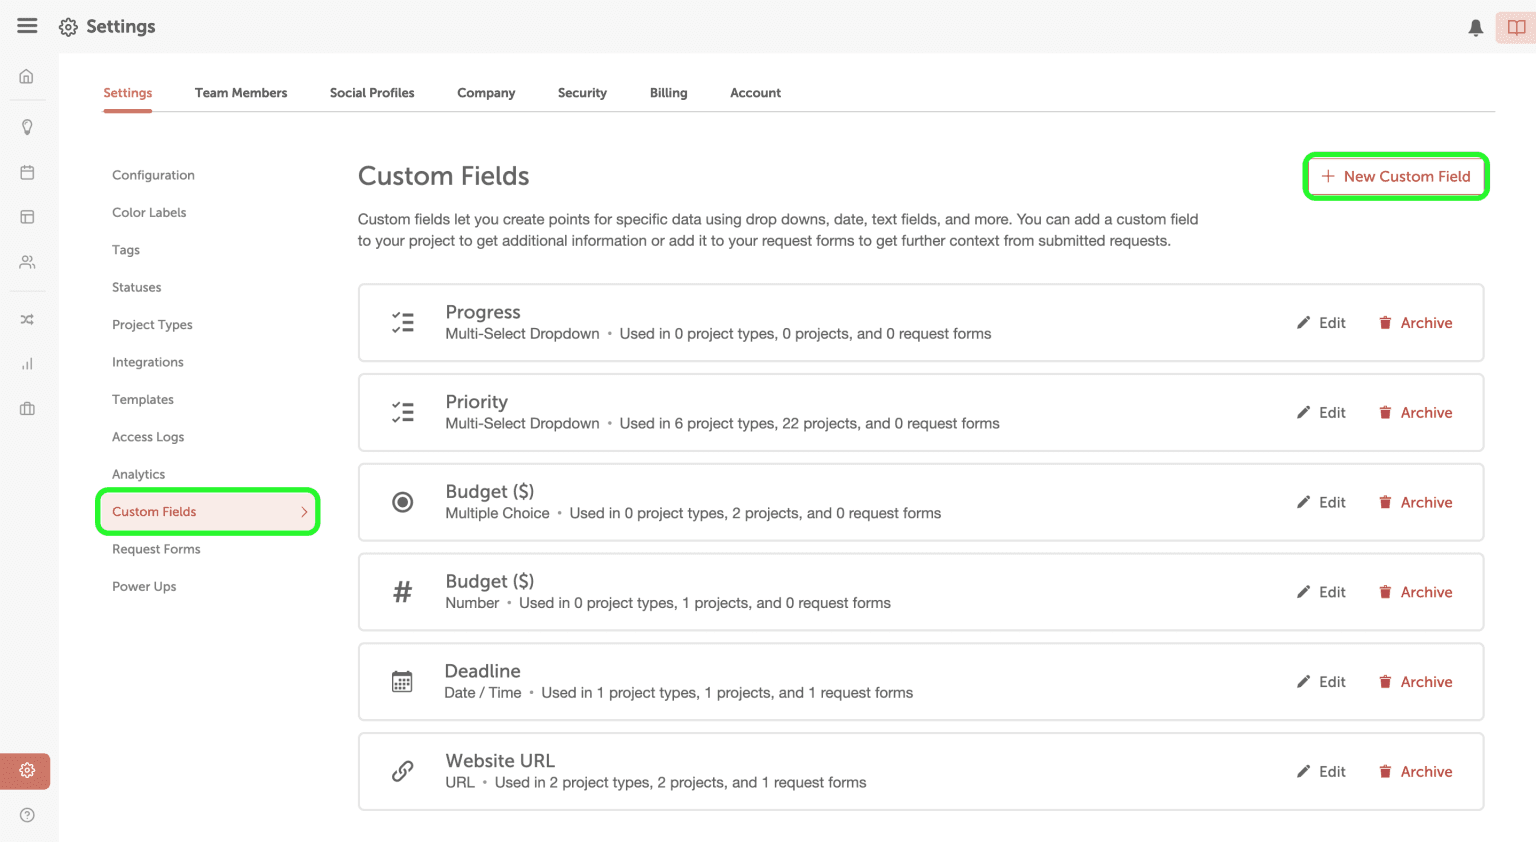
Task: Open the calendar icon in sidebar
Action: [27, 172]
